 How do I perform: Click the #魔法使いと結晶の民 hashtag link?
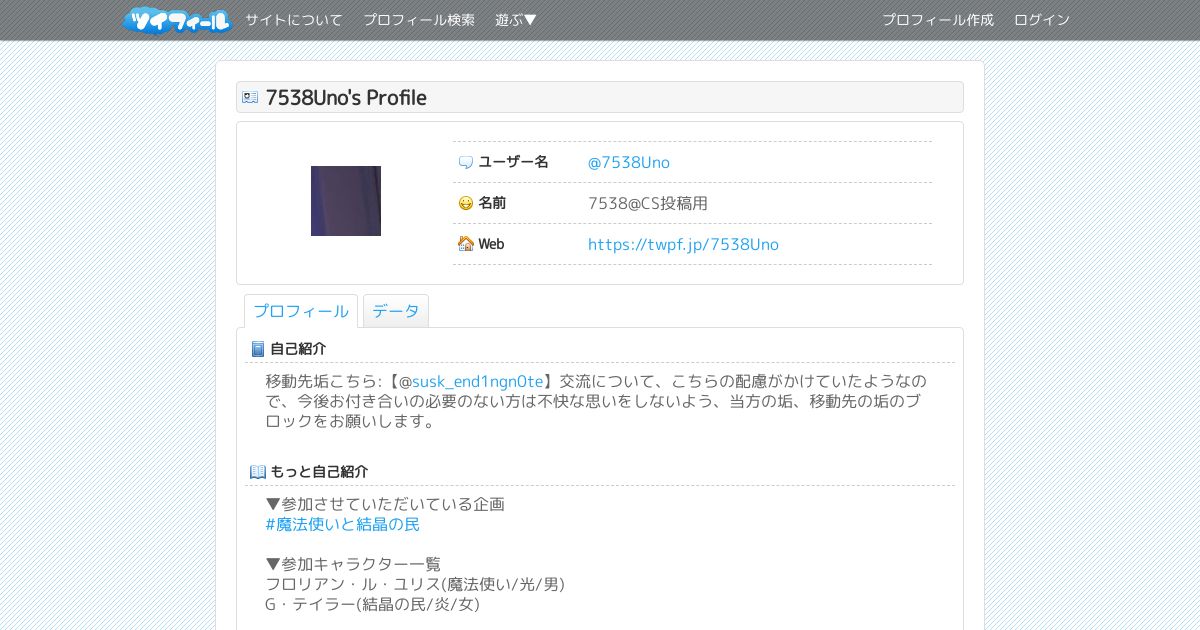(343, 524)
